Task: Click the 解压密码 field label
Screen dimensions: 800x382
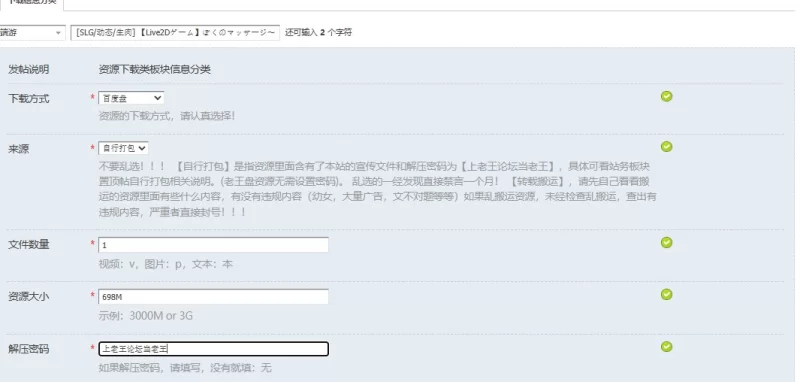Action: 29,349
